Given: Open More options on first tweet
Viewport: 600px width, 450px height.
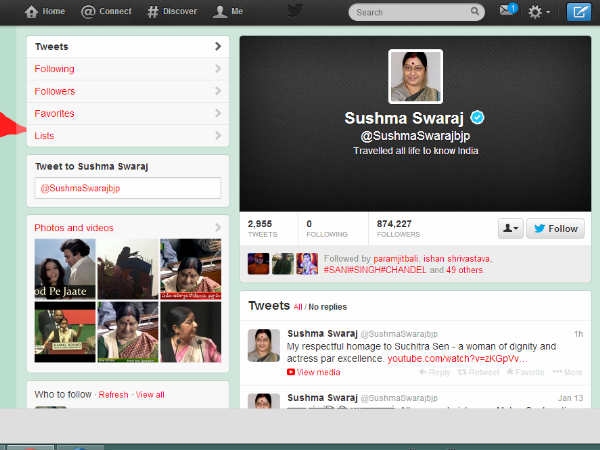Looking at the screenshot, I should 567,372.
